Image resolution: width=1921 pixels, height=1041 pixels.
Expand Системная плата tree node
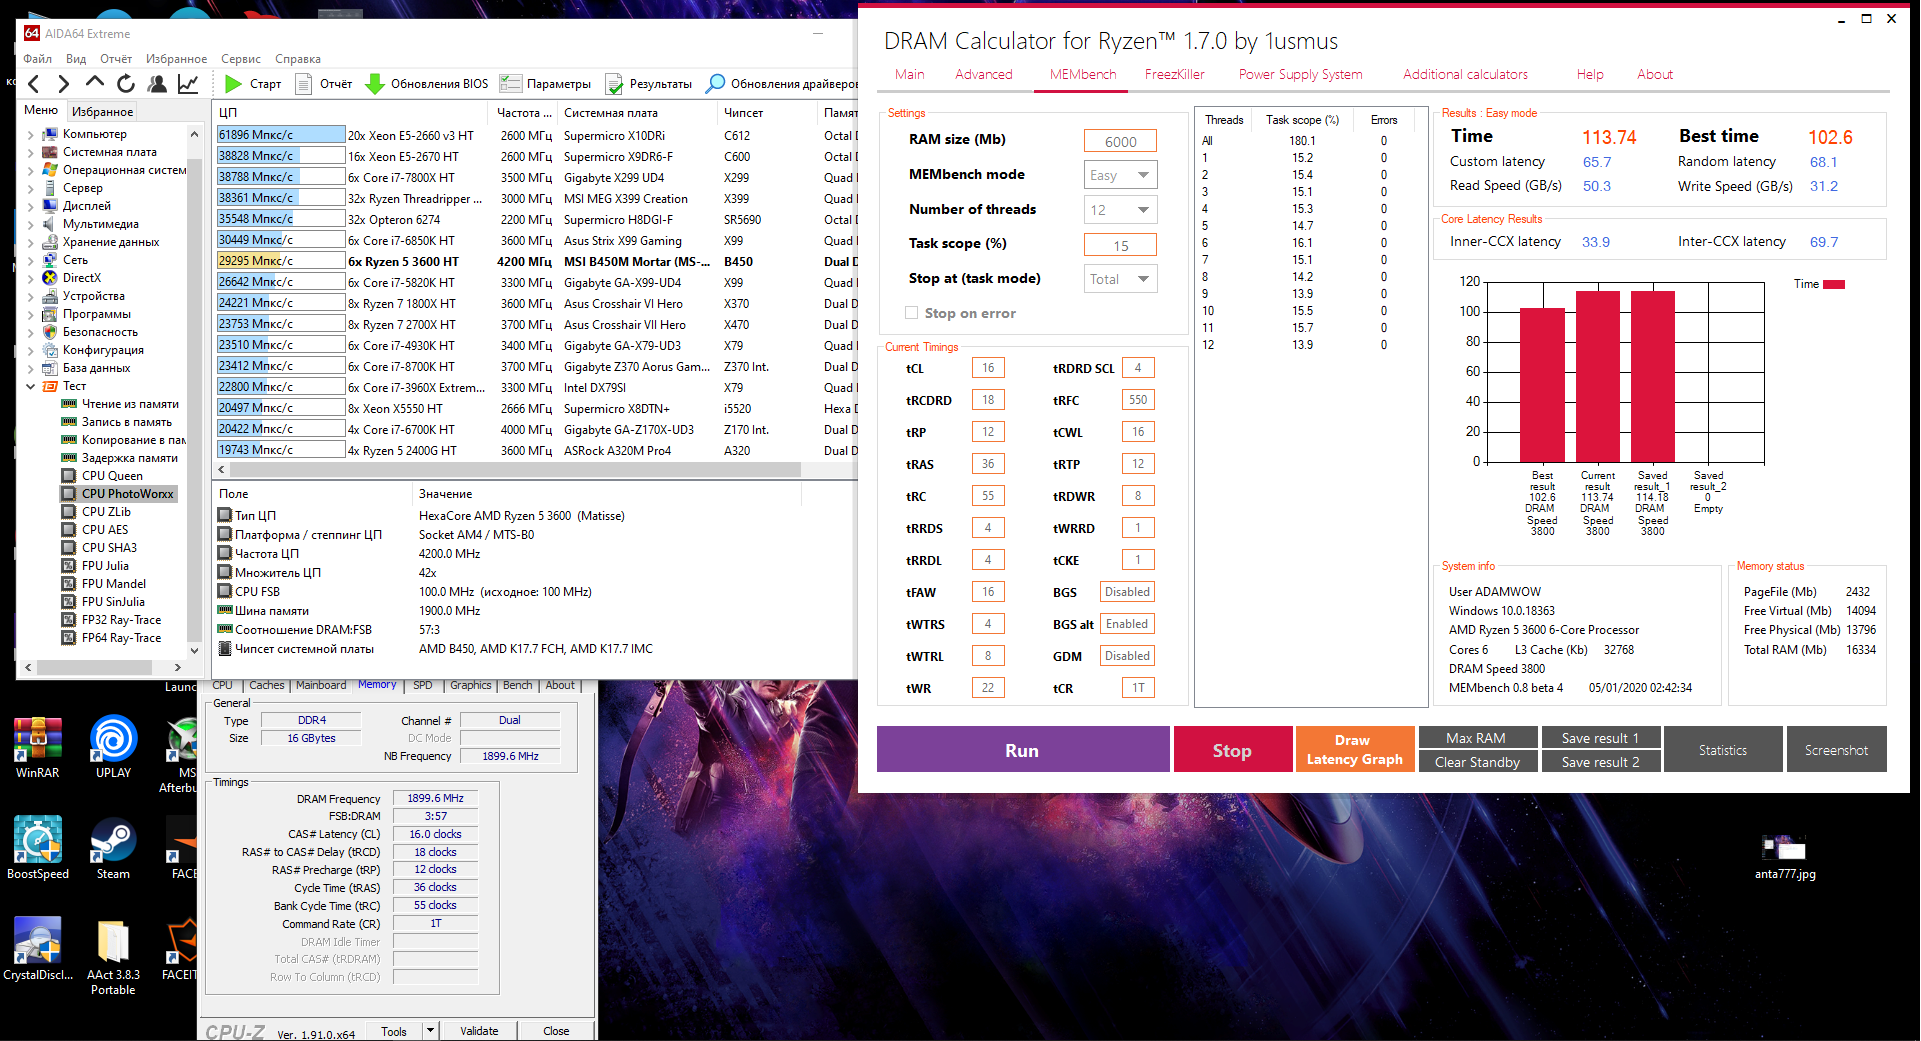click(30, 152)
